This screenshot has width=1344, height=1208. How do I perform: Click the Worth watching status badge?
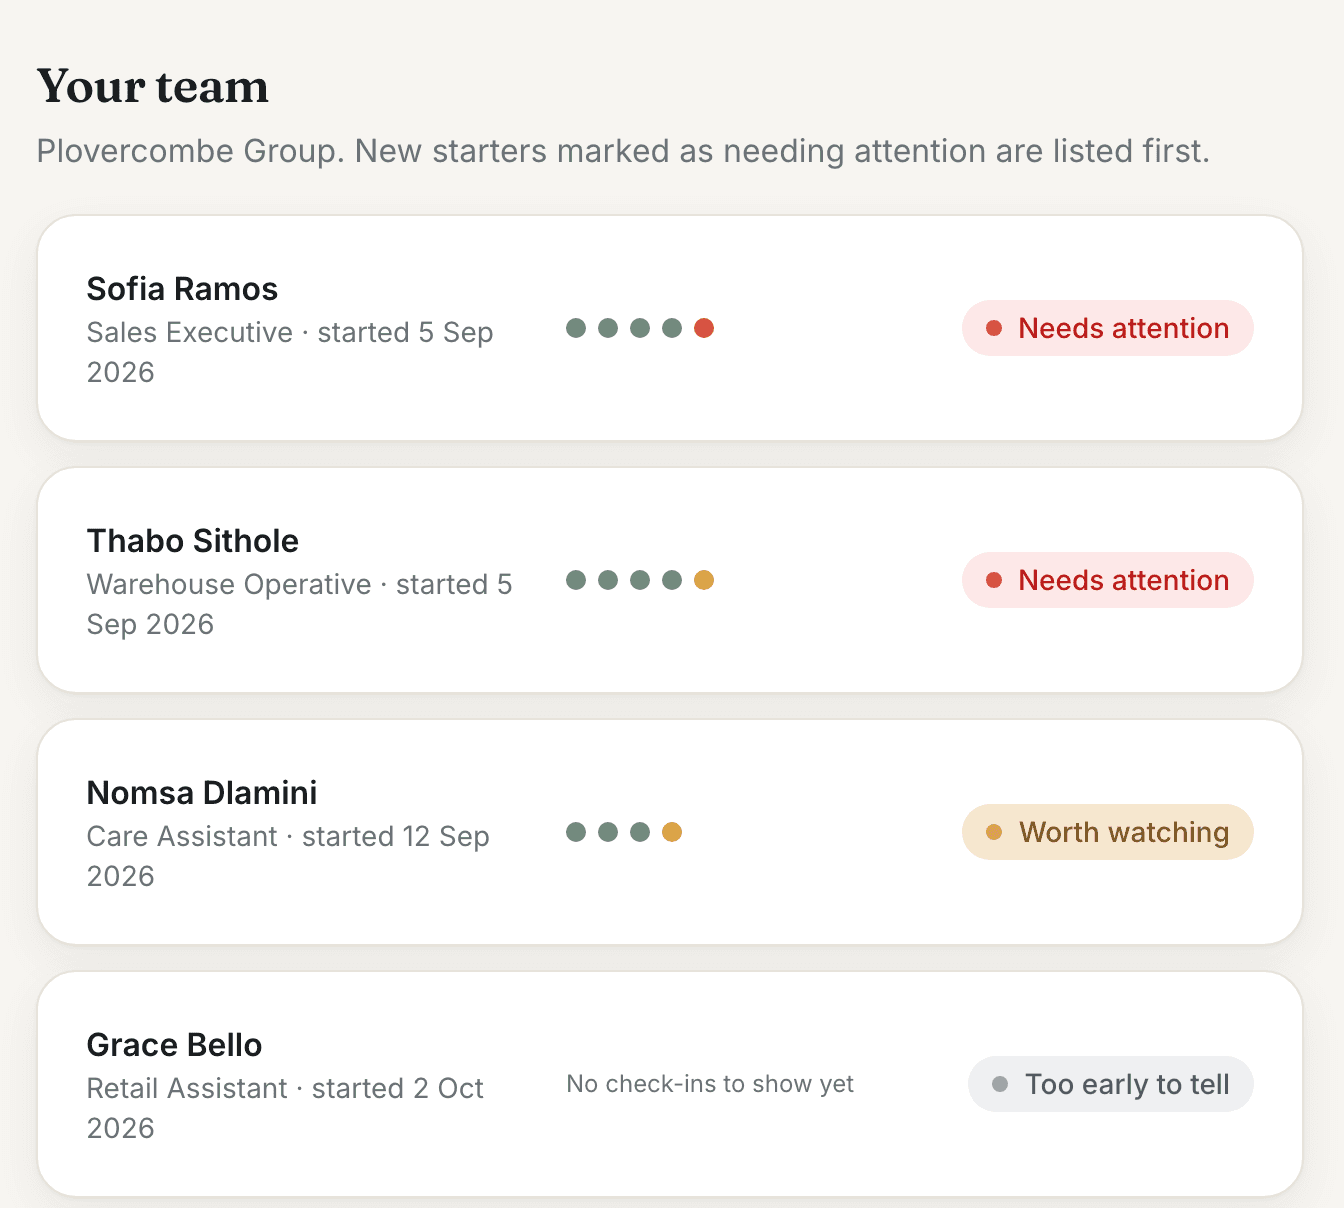click(x=1108, y=832)
